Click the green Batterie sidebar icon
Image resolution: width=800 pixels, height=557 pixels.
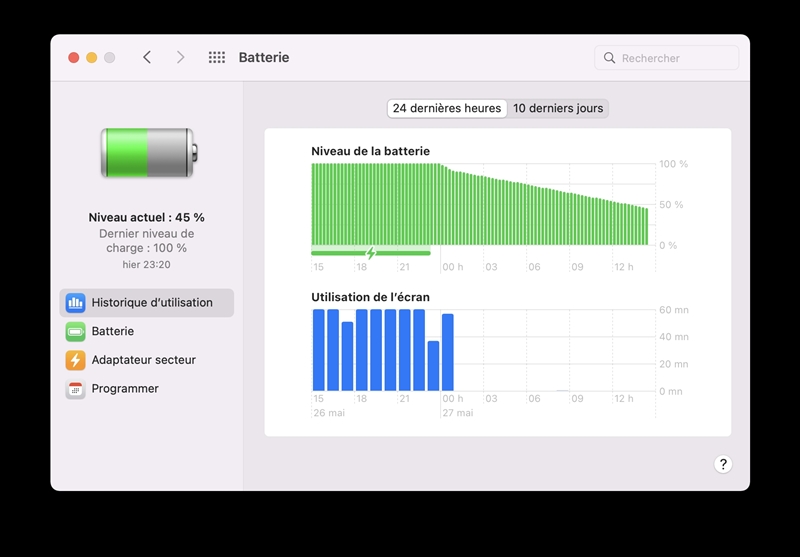pos(76,332)
